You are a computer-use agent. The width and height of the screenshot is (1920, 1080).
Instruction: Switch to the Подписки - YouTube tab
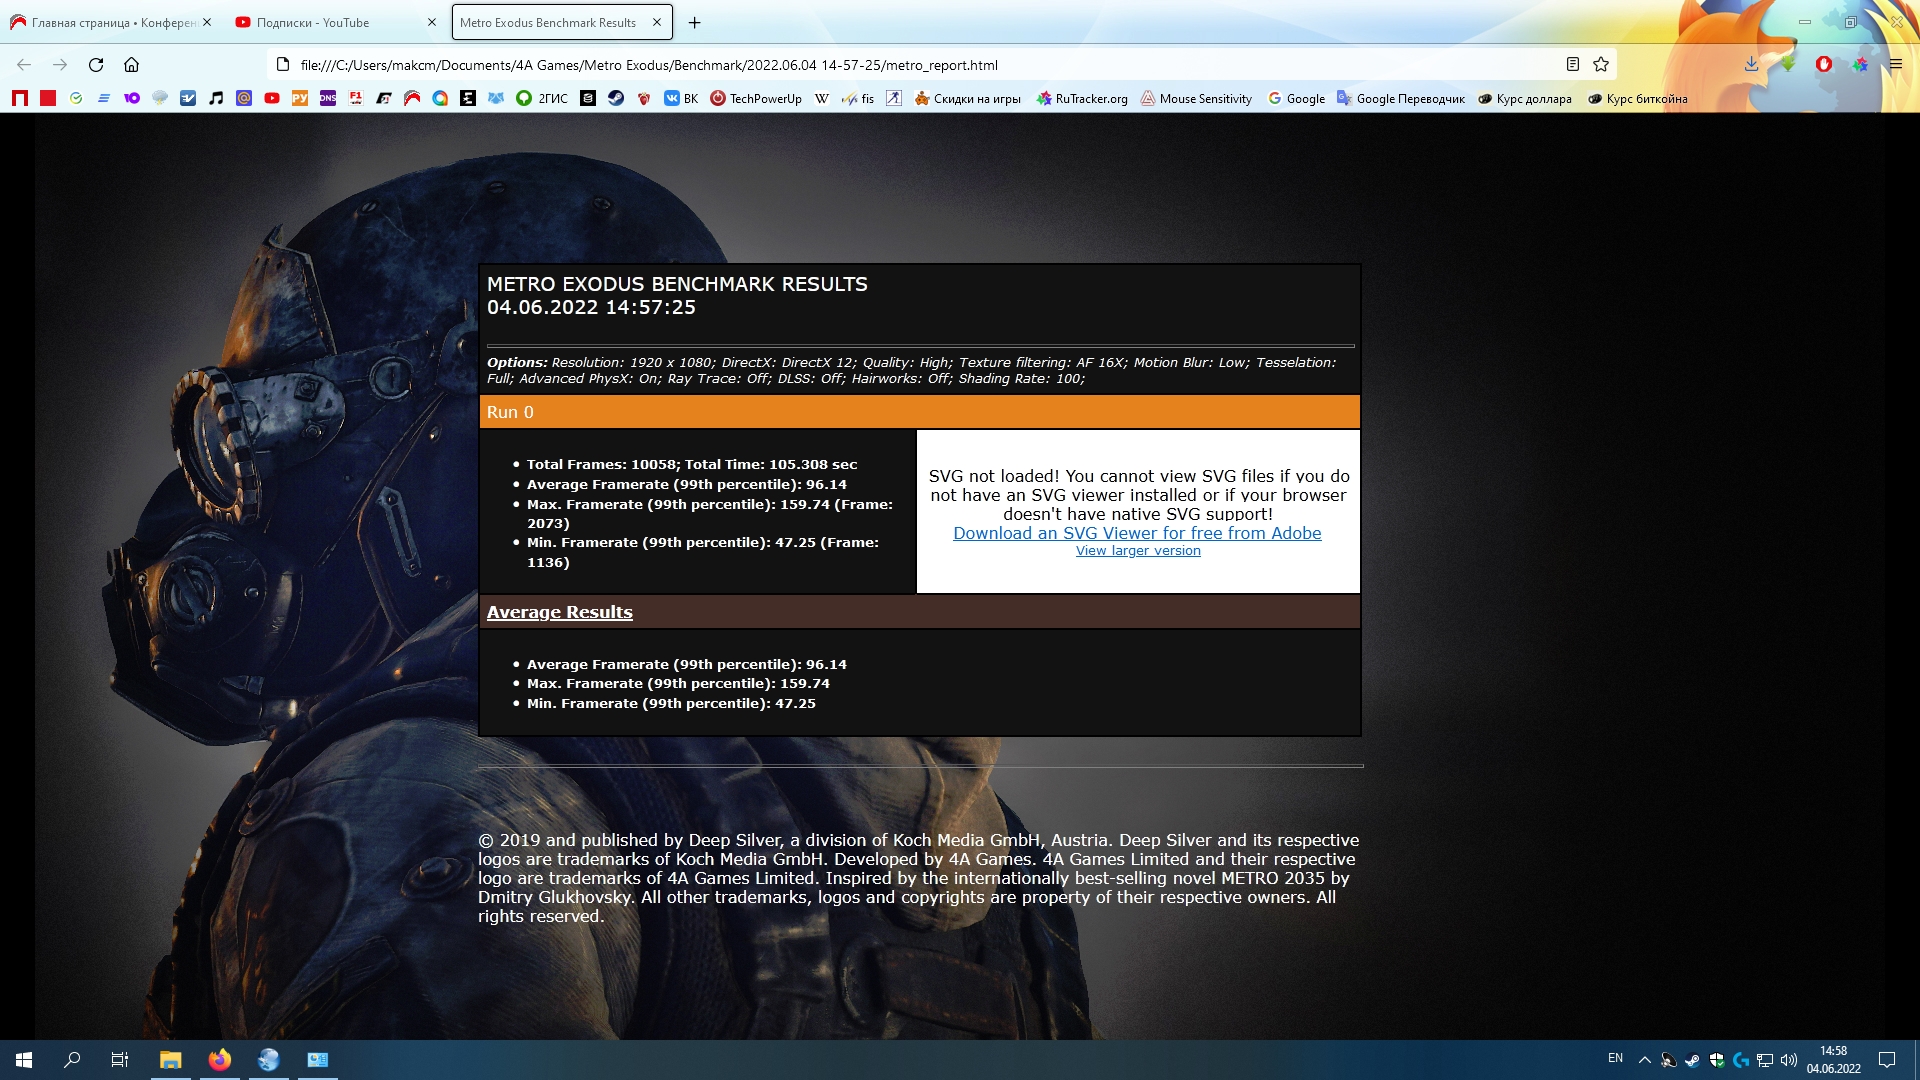(x=313, y=22)
